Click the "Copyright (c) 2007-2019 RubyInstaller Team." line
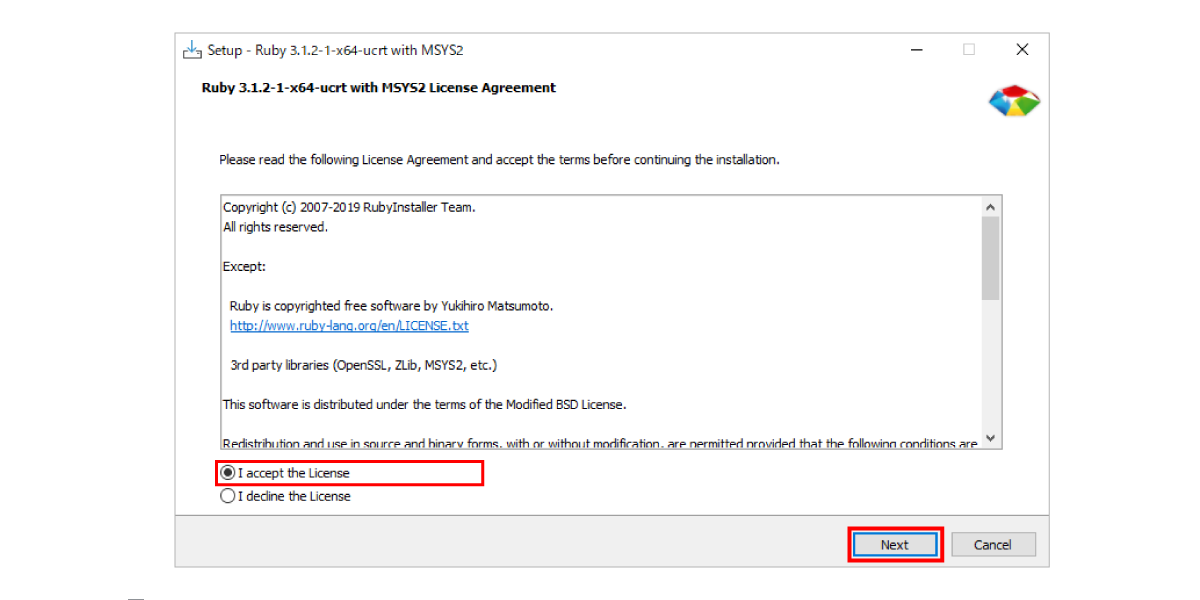Viewport: 1200px width, 600px height. pyautogui.click(x=349, y=208)
